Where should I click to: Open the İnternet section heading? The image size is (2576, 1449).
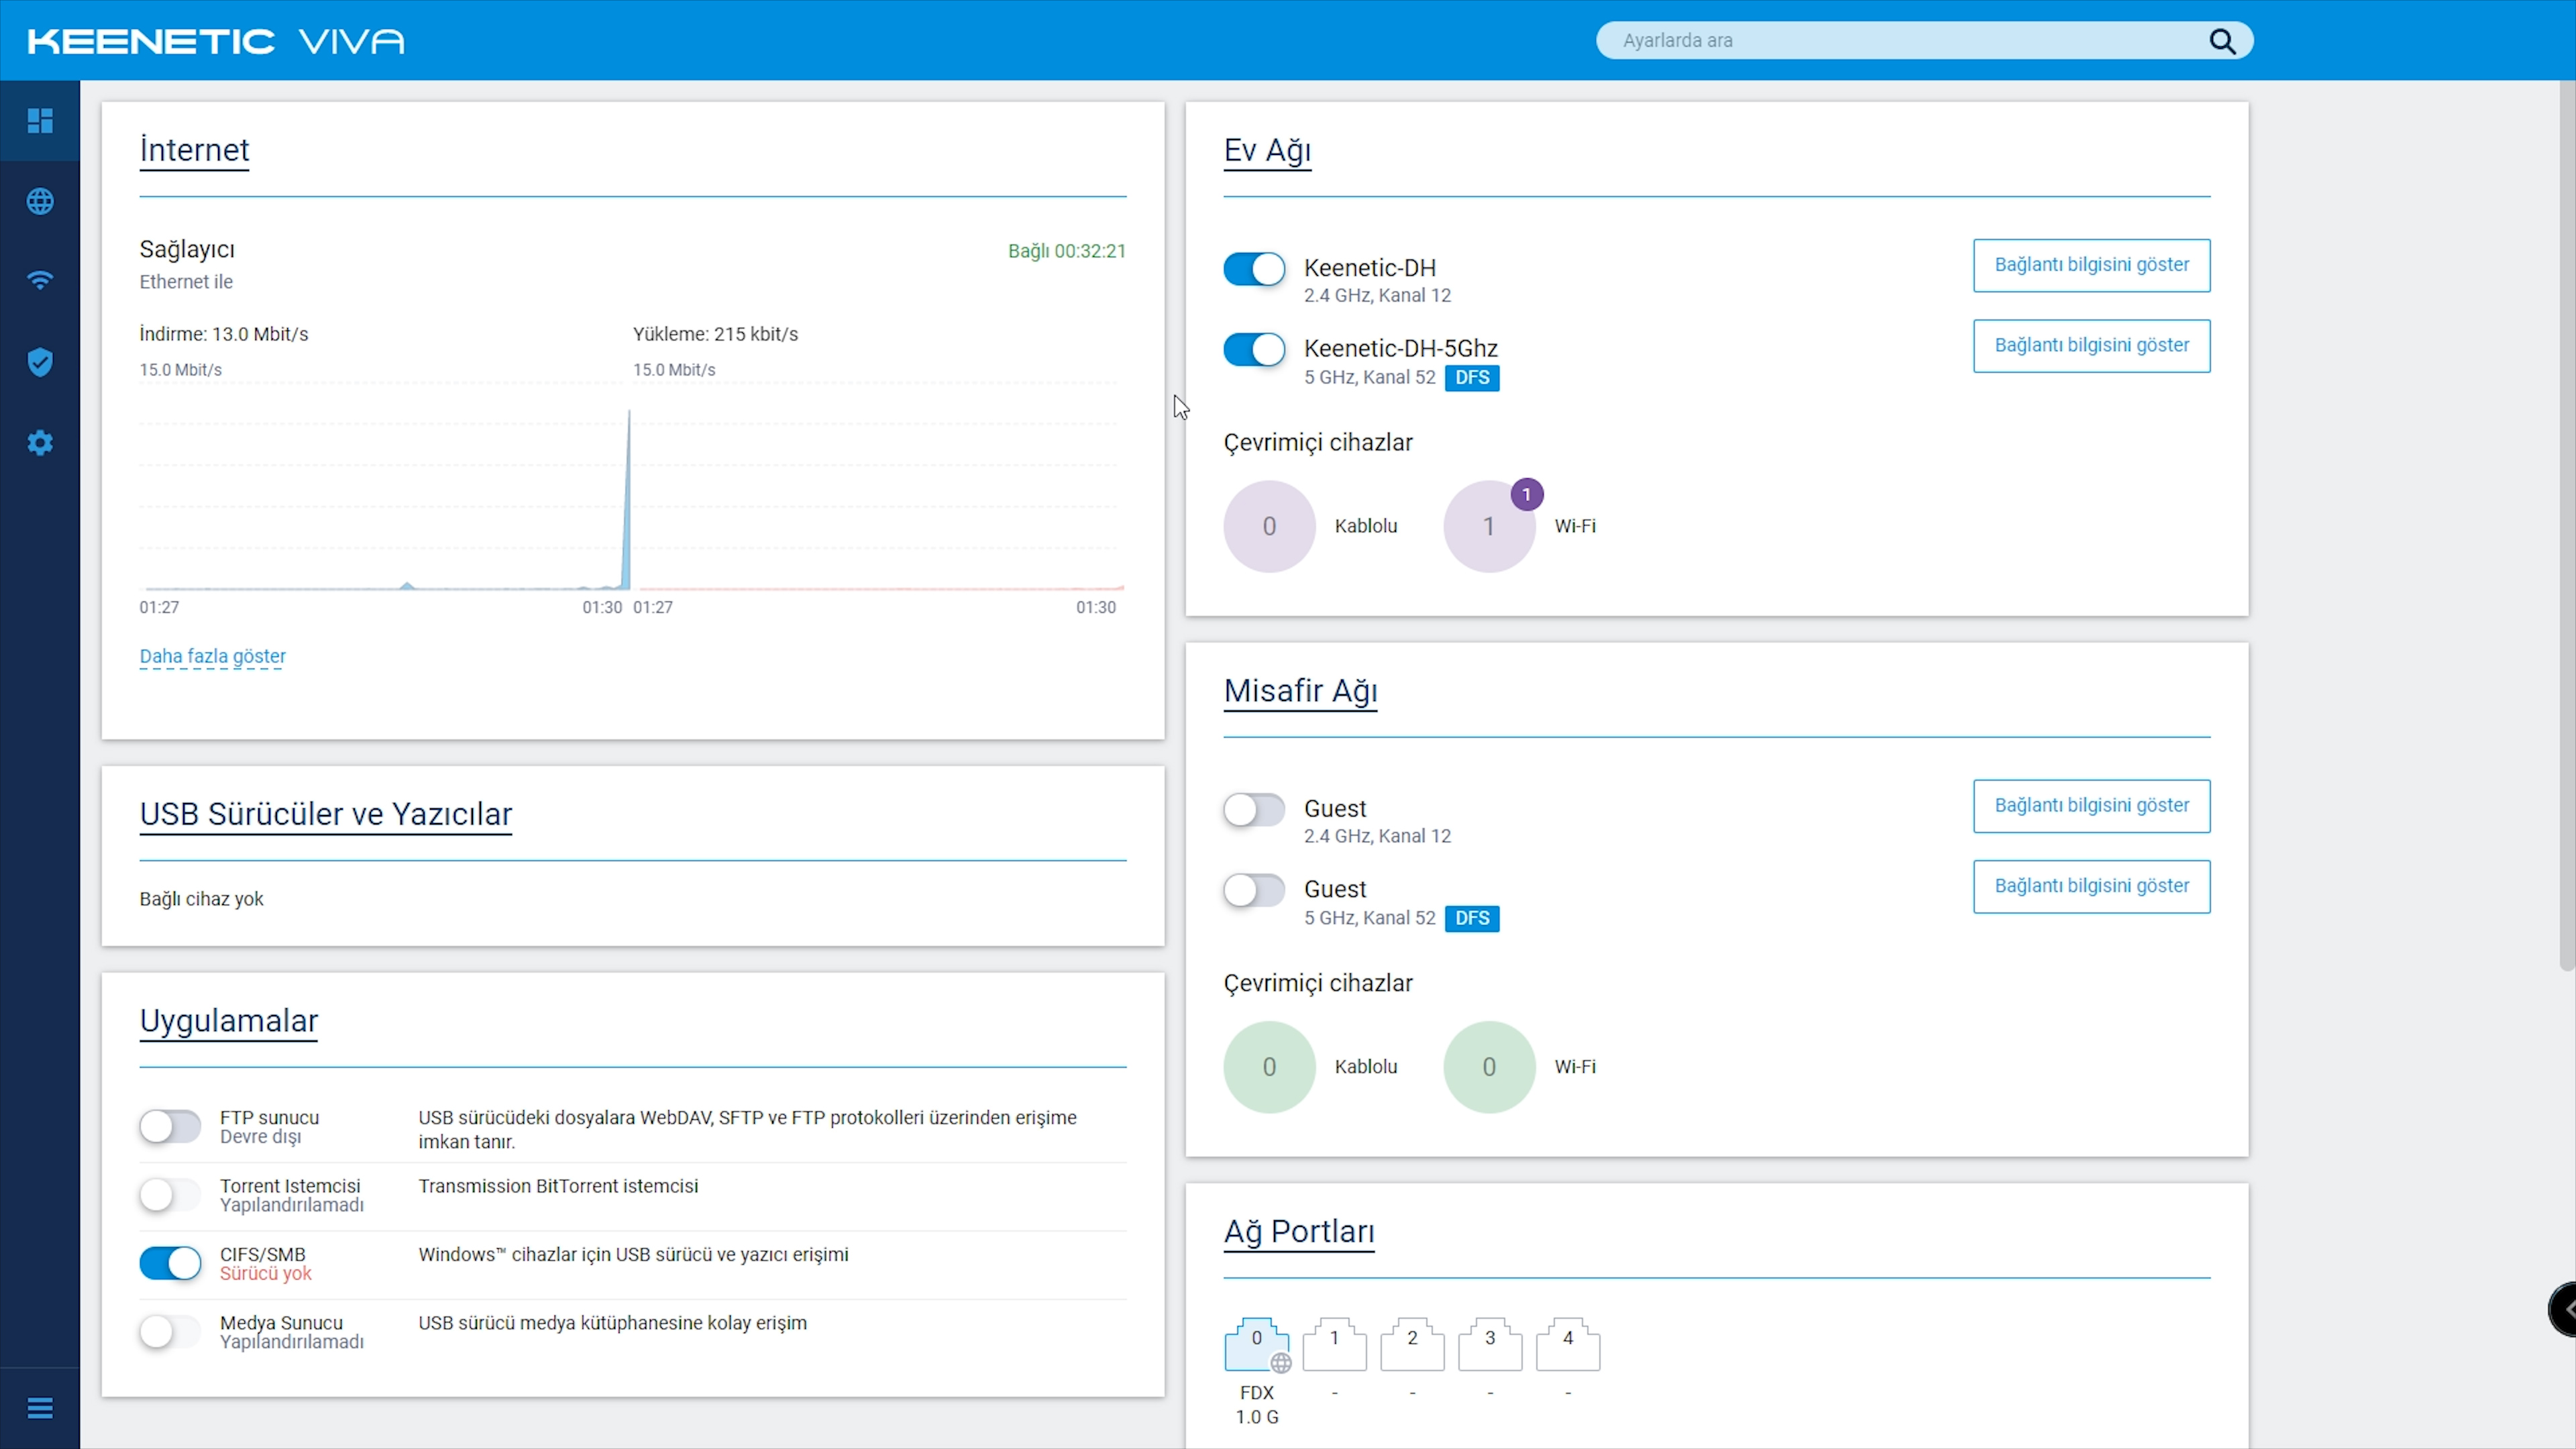[x=194, y=150]
